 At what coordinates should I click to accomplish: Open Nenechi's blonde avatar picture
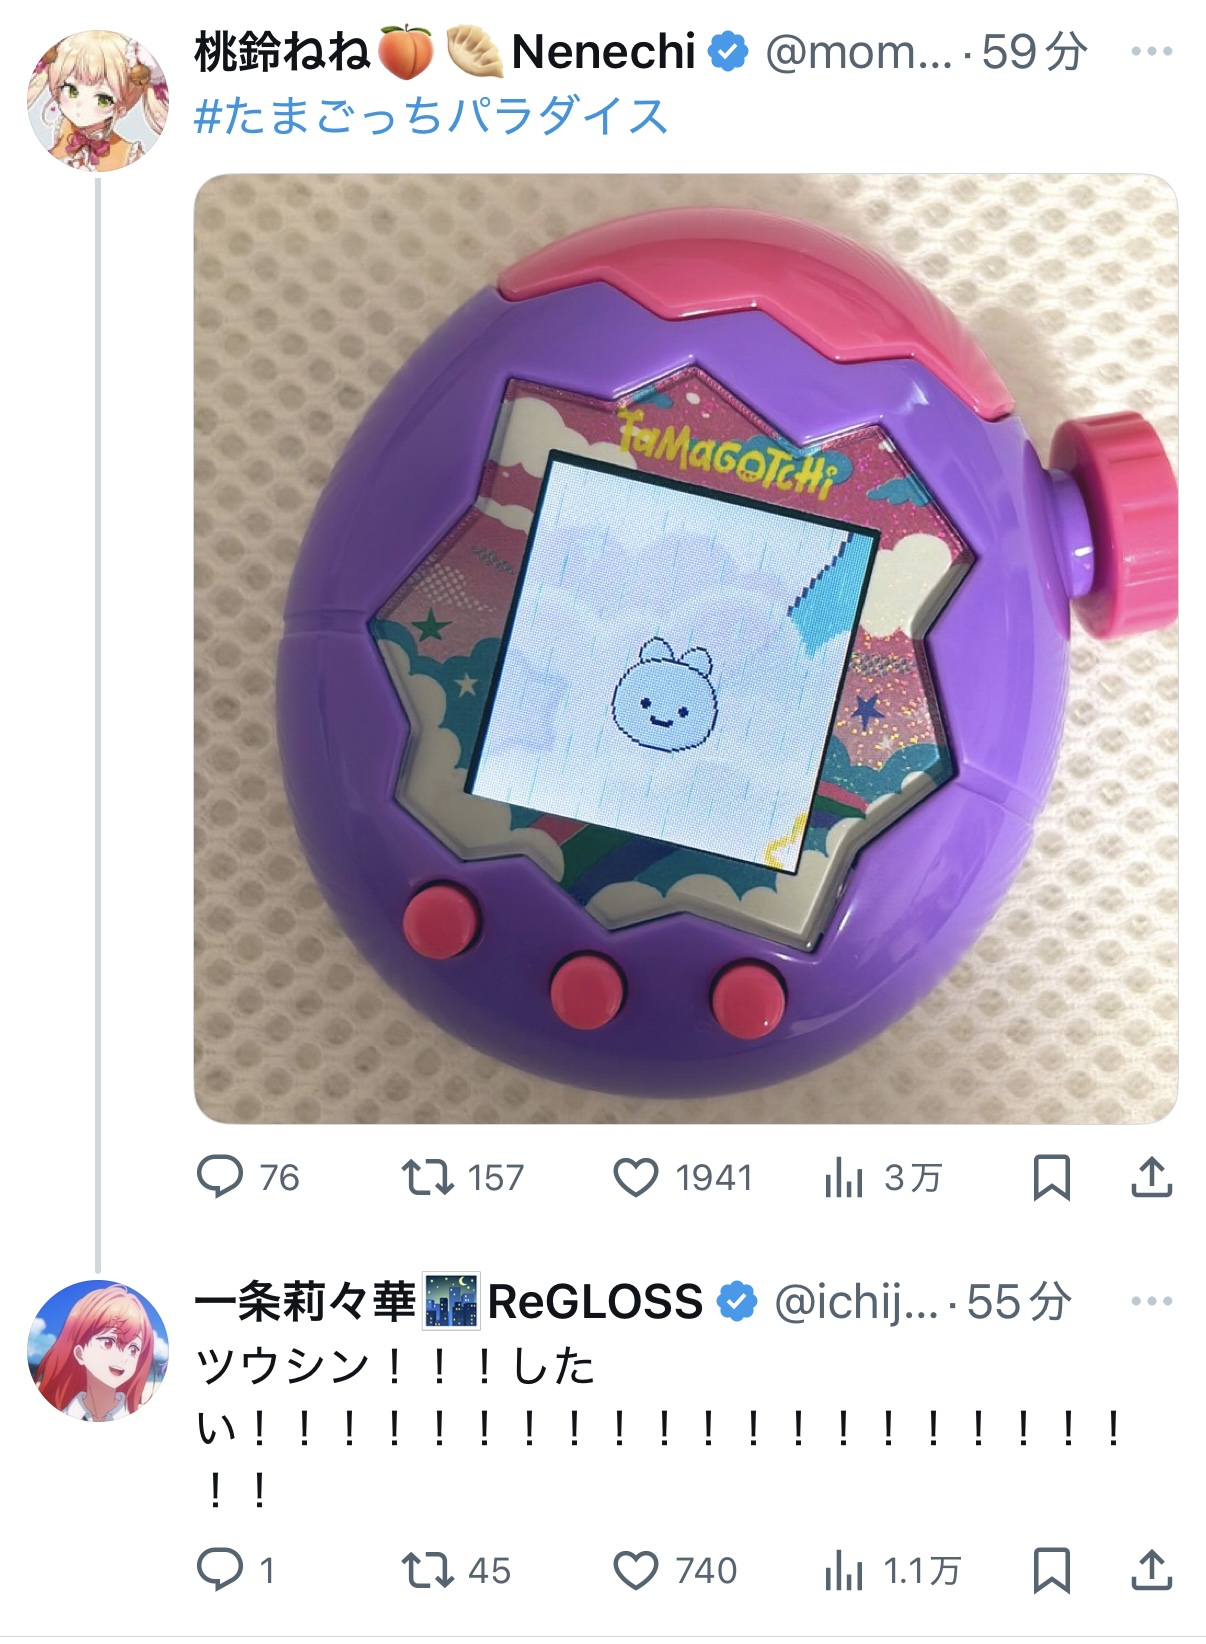point(98,100)
